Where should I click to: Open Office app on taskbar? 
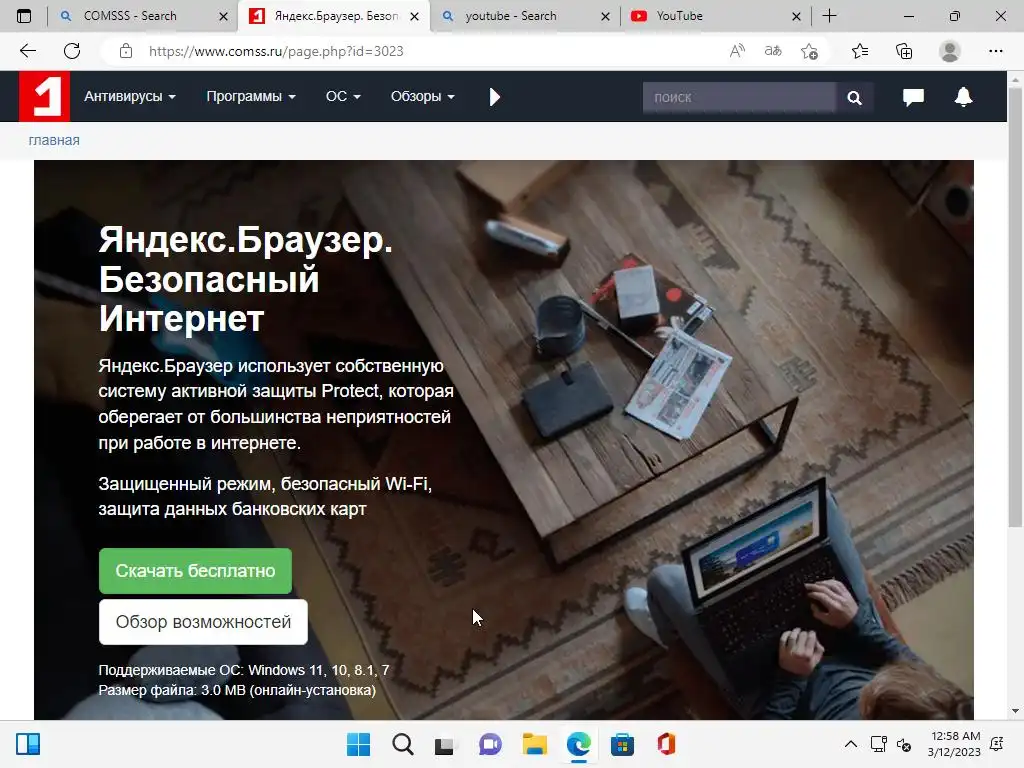click(666, 744)
